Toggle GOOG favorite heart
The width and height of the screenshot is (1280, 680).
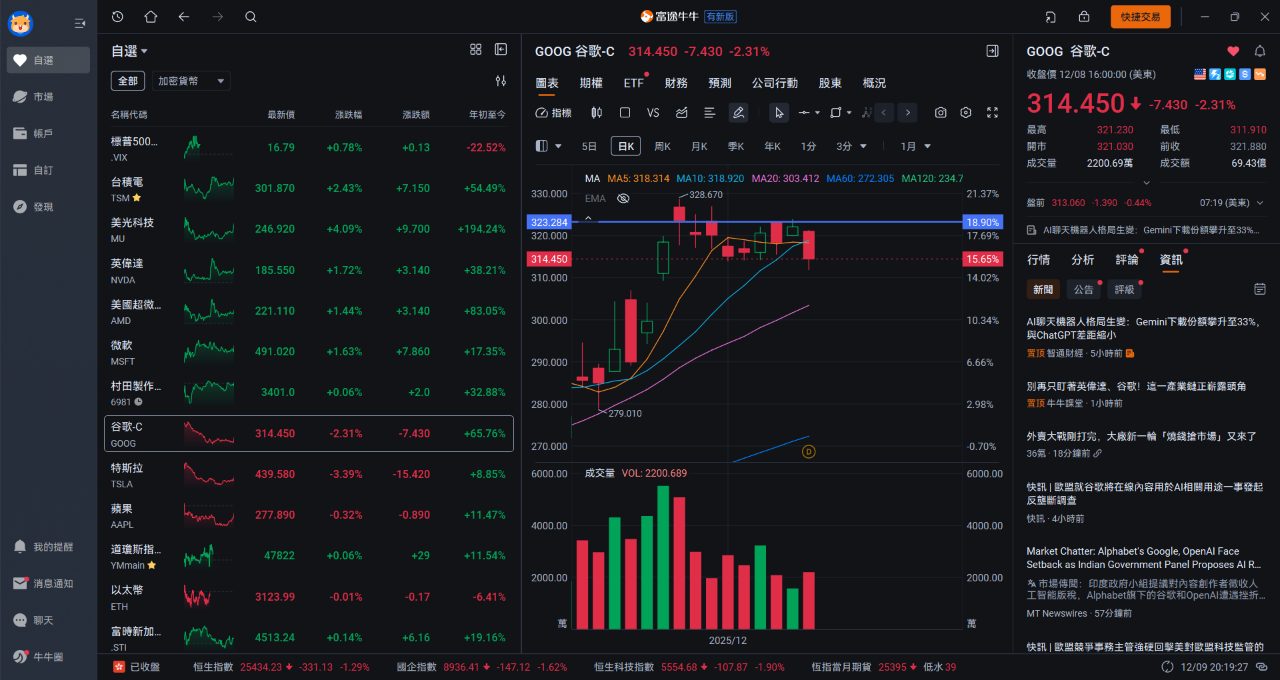coord(1233,51)
